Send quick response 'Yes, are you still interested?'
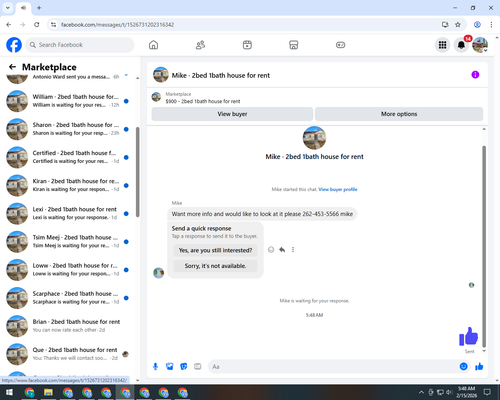 click(215, 250)
